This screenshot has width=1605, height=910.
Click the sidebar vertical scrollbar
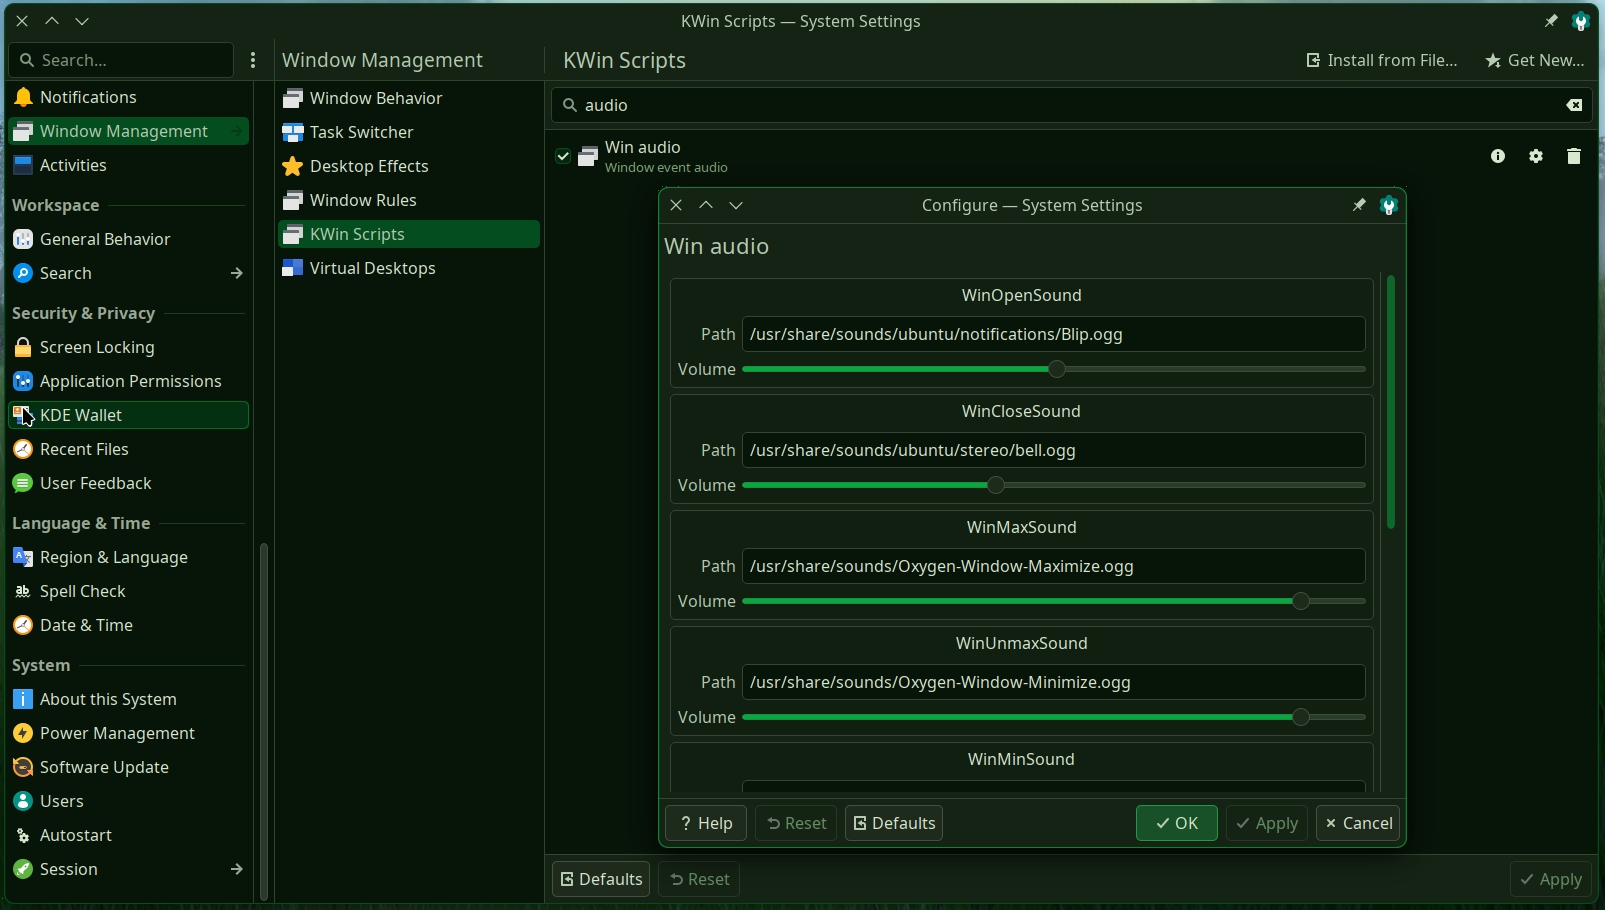point(264,720)
